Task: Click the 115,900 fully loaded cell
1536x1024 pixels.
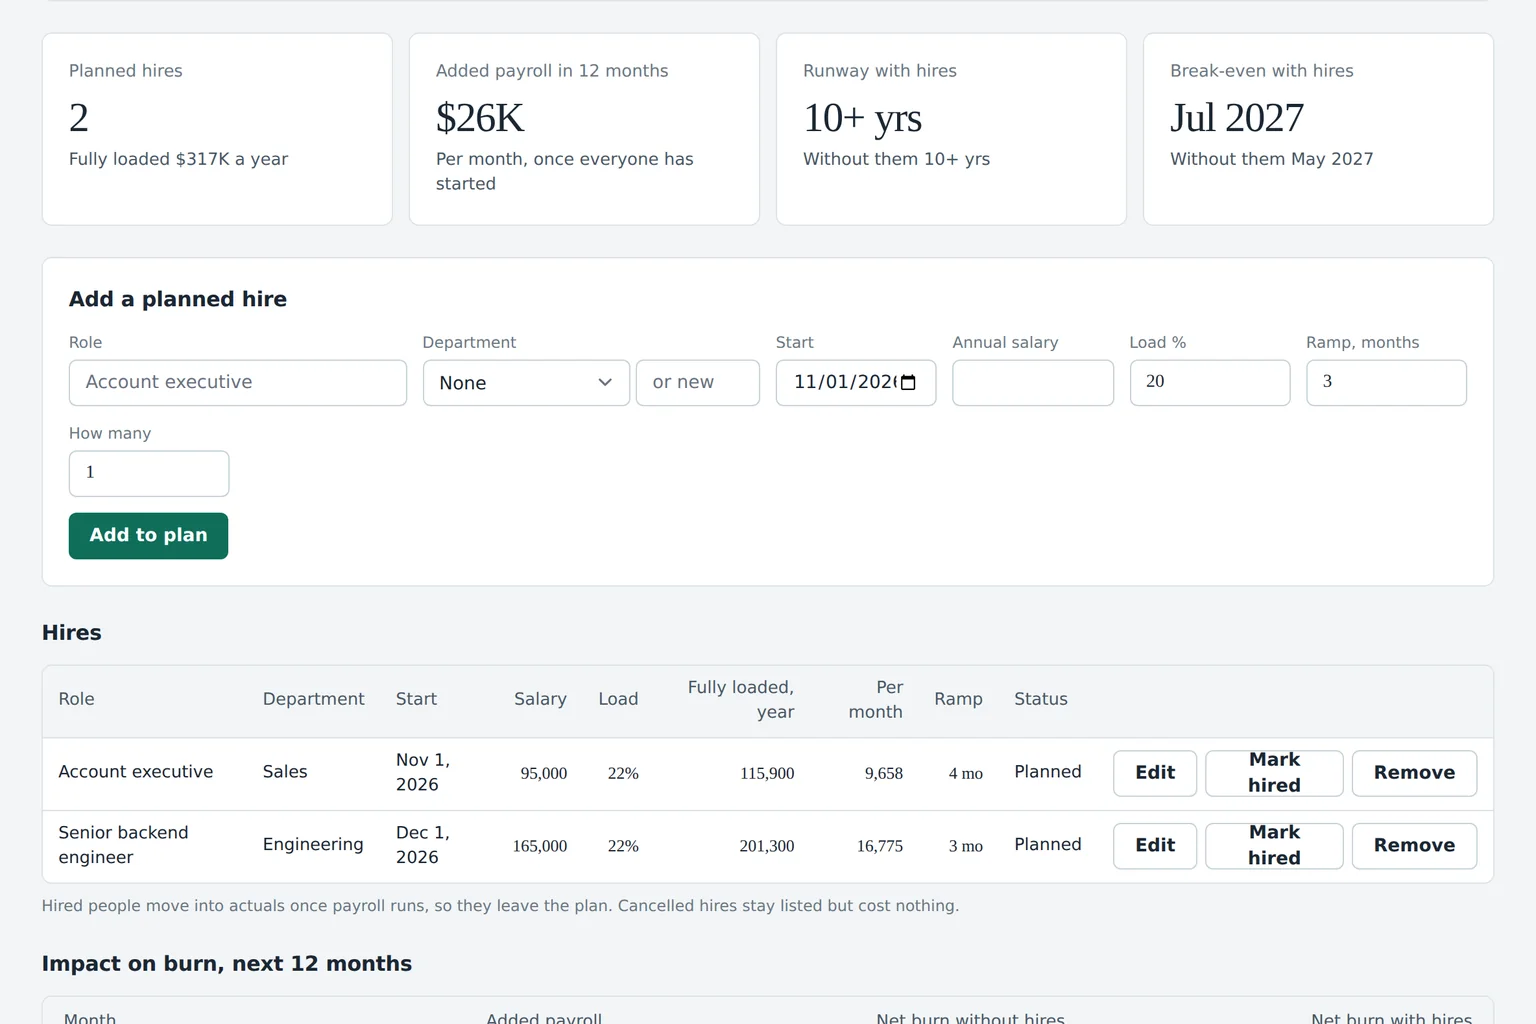Action: click(767, 773)
